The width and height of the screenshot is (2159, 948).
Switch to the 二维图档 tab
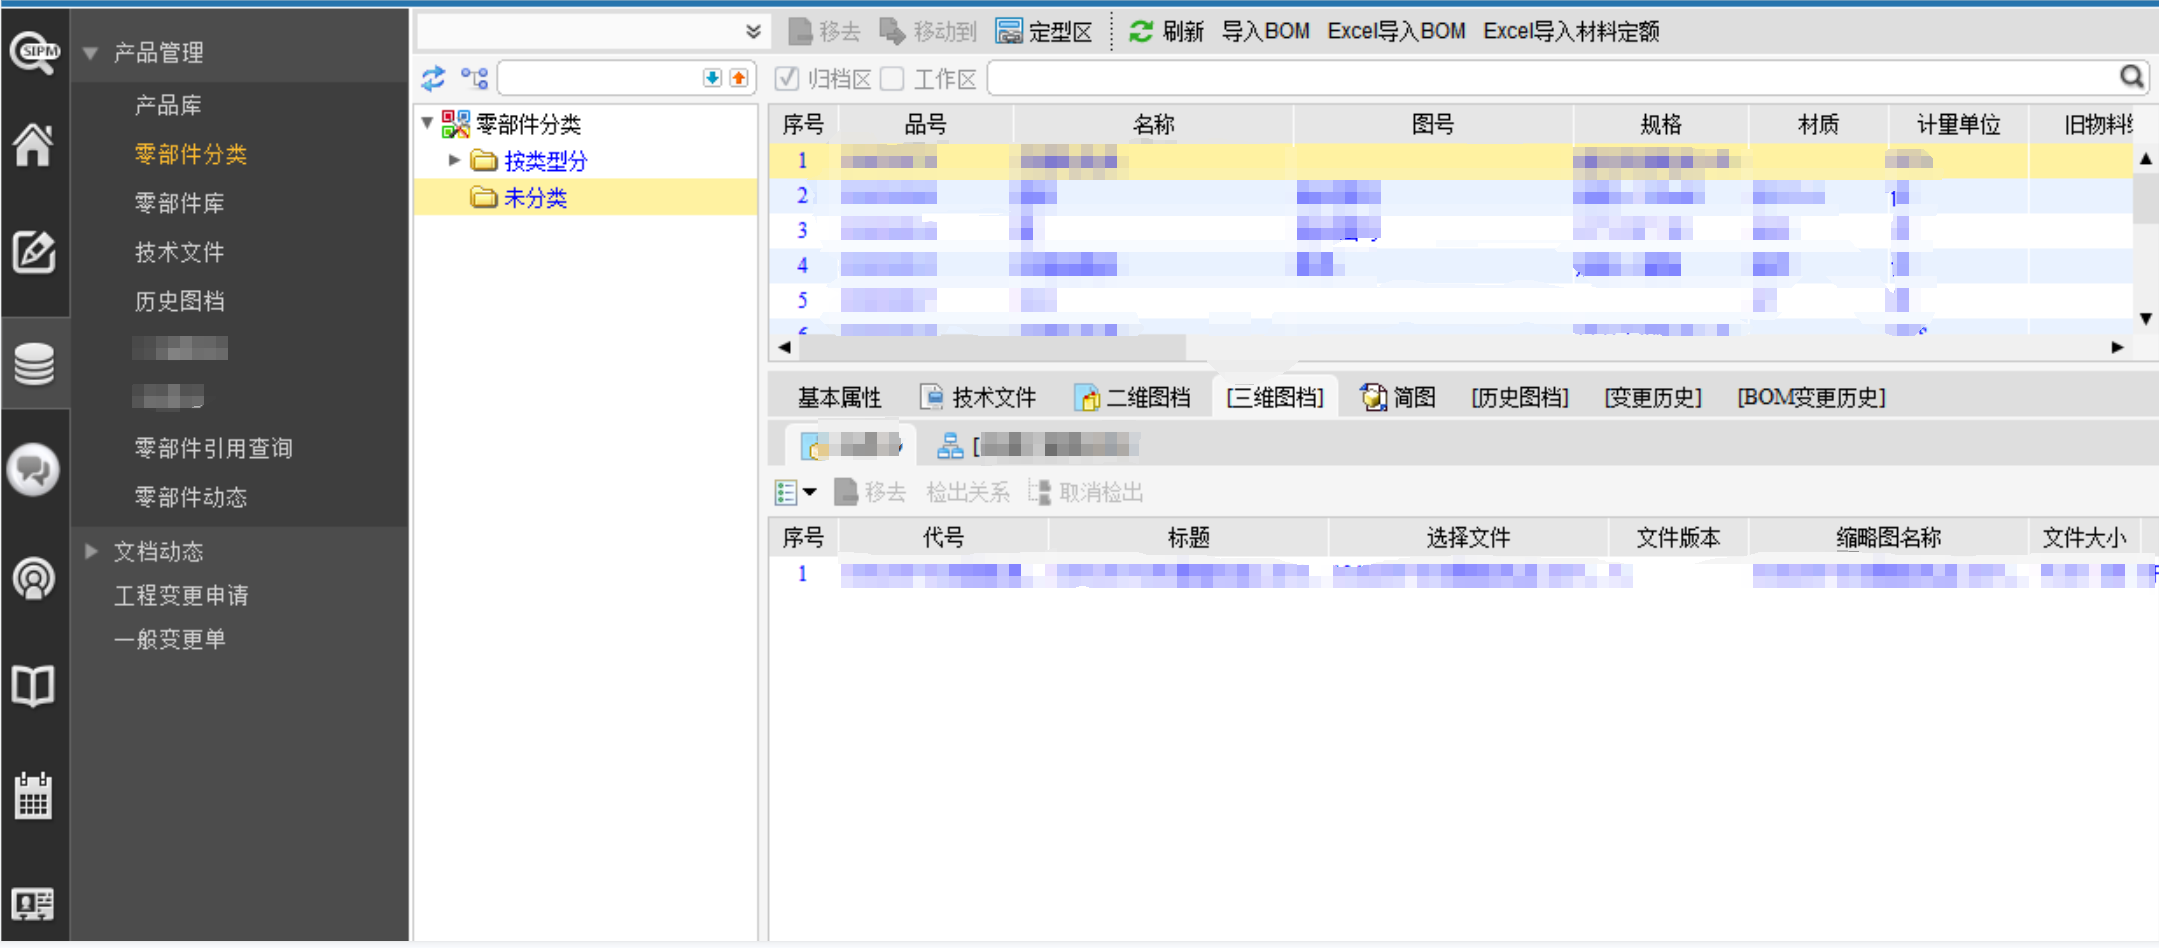pos(1132,398)
